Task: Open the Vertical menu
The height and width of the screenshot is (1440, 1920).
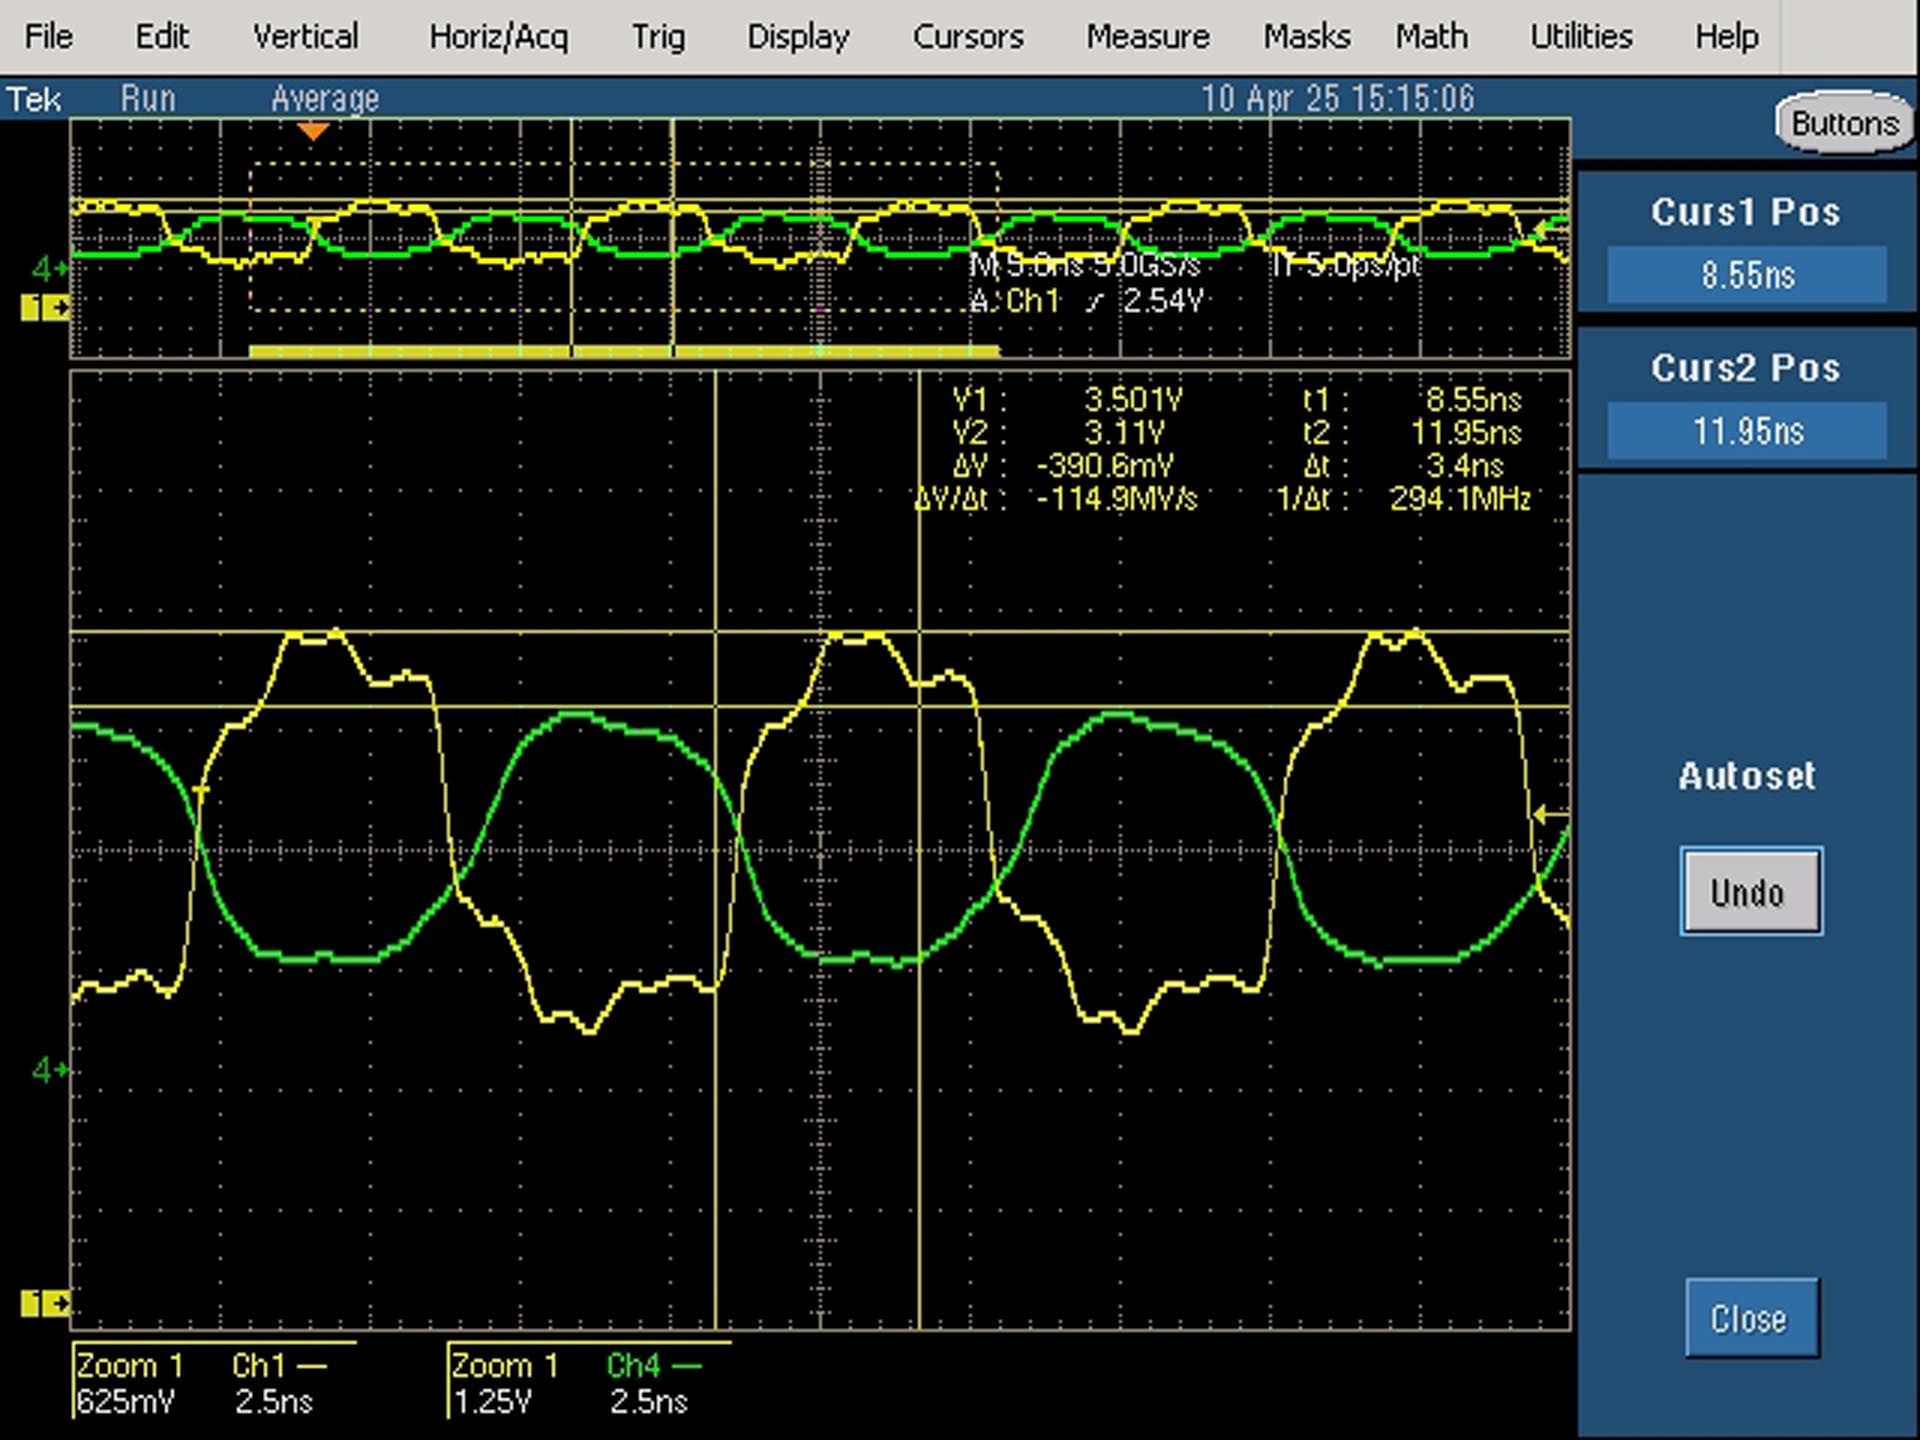Action: click(305, 37)
